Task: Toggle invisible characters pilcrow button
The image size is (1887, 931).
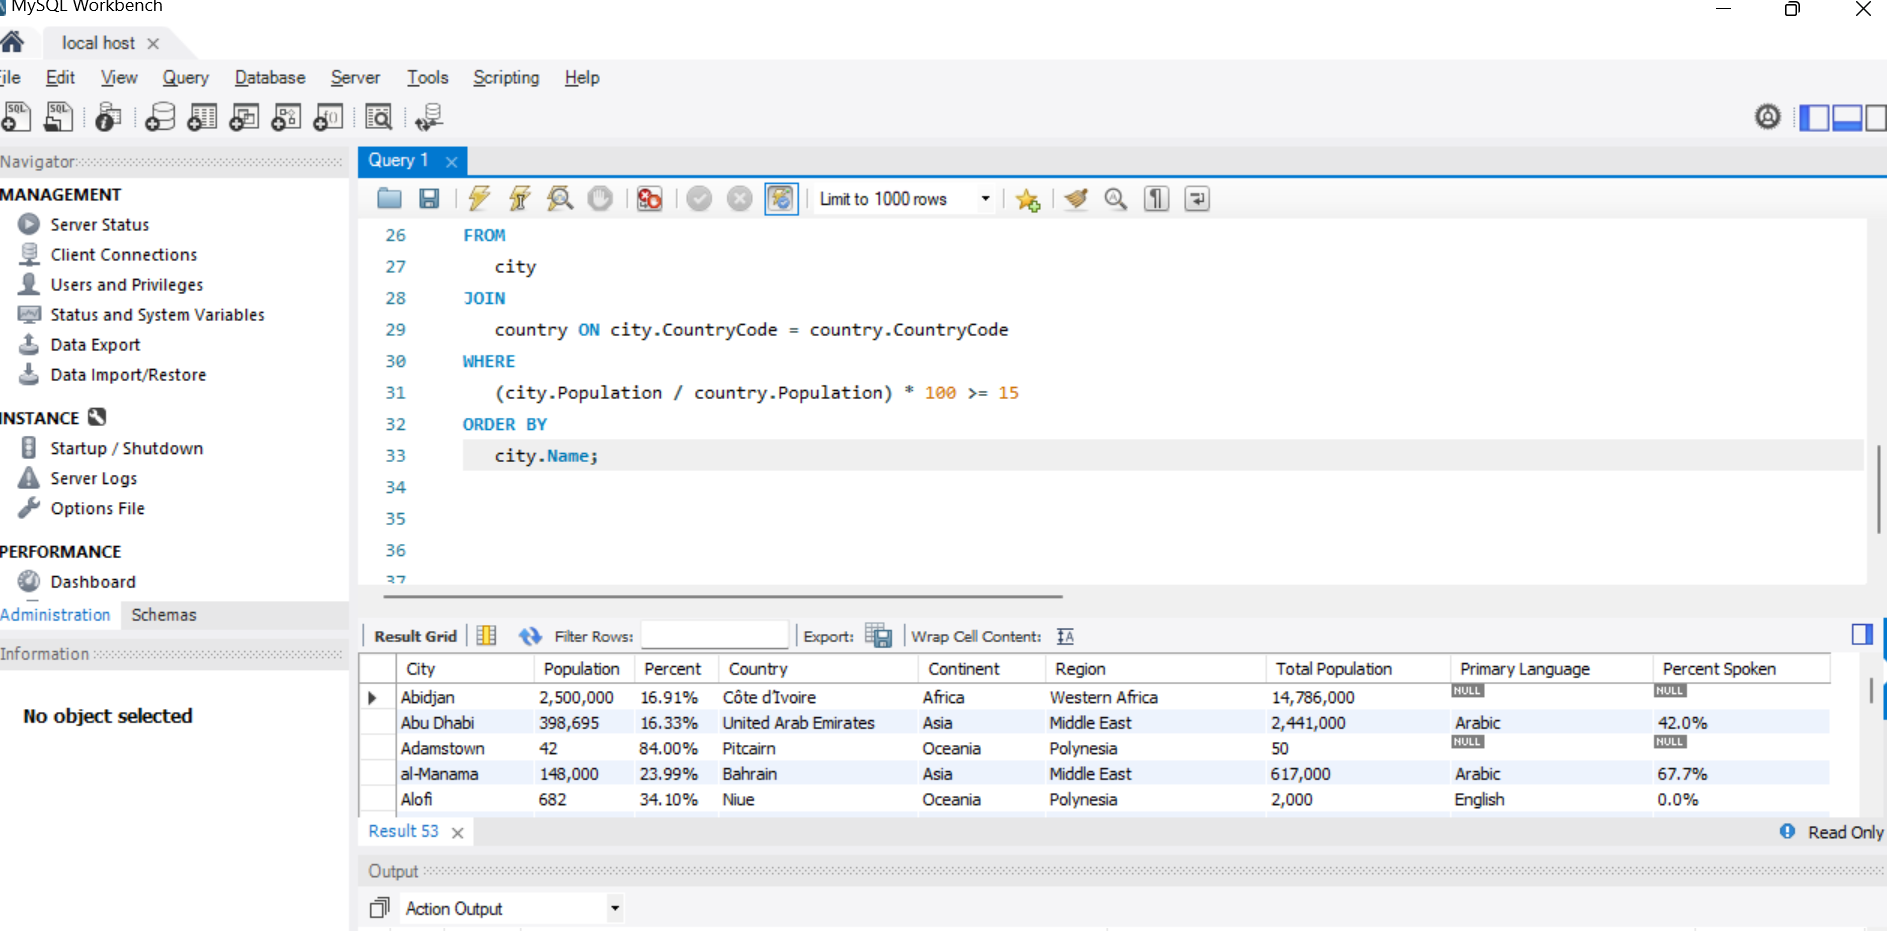Action: (x=1156, y=199)
